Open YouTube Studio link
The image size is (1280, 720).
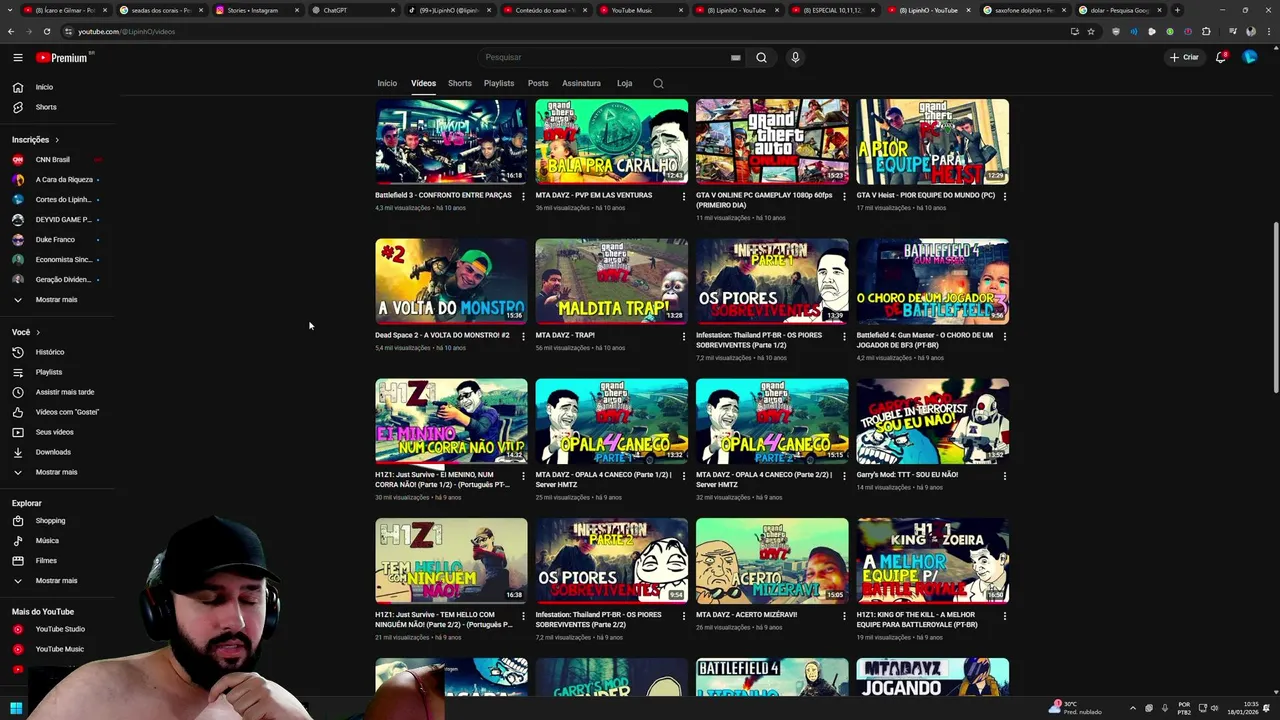point(62,629)
